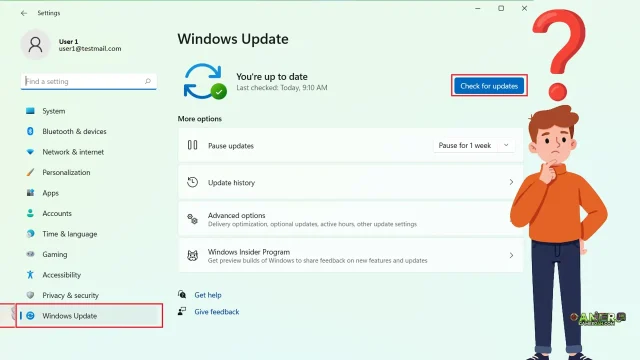Expand Update history with its chevron
The width and height of the screenshot is (640, 360).
511,182
